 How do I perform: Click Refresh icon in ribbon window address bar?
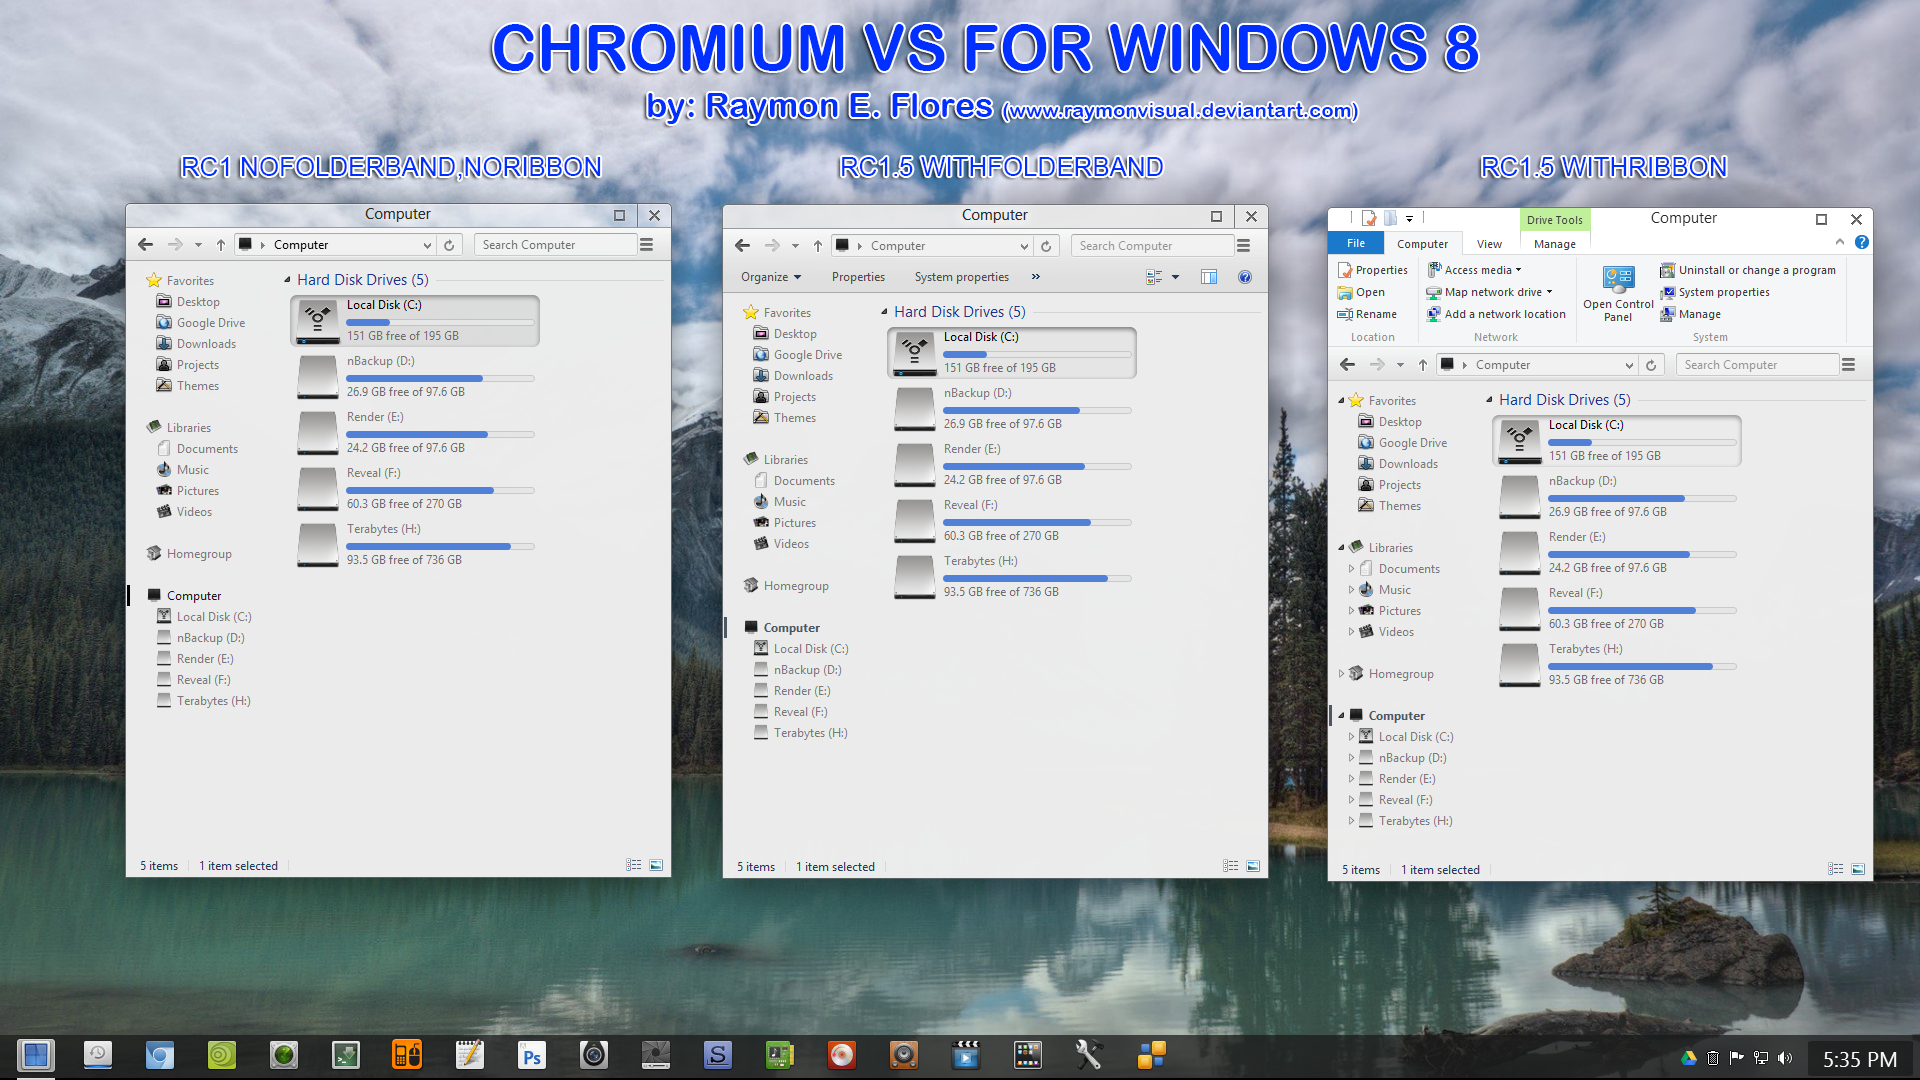pyautogui.click(x=1651, y=364)
